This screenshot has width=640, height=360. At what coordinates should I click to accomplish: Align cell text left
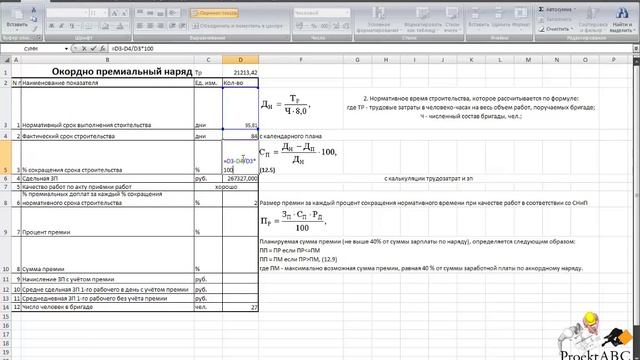click(140, 26)
